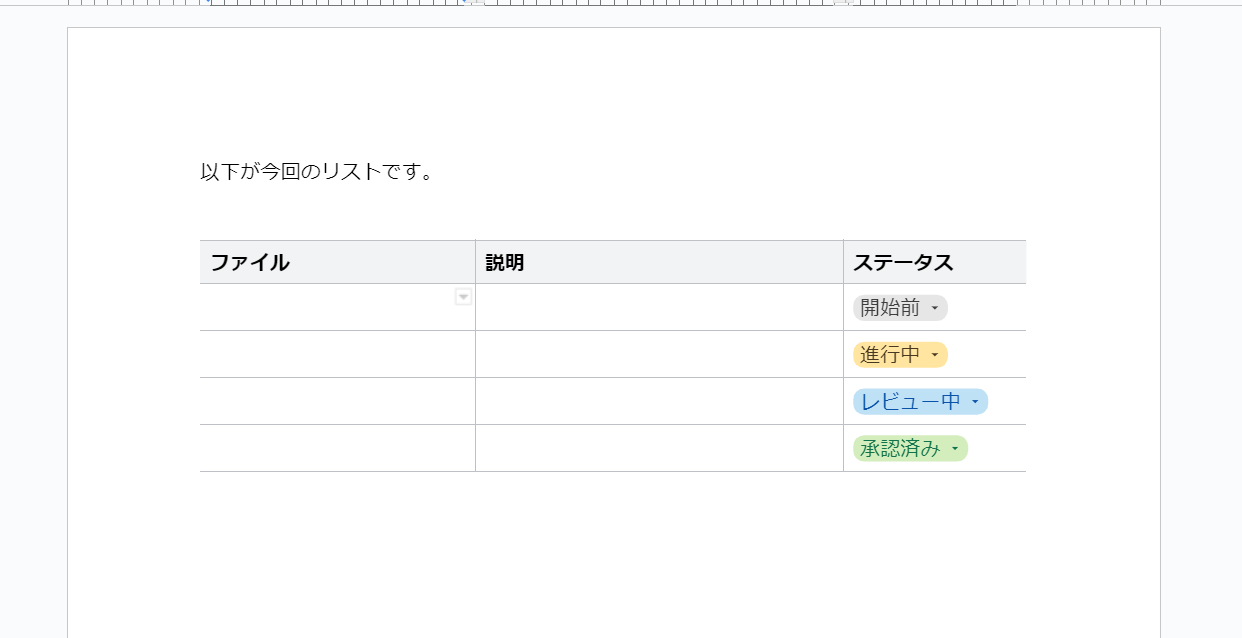Click the 説明 cell beside 承認済み
1242x638 pixels.
(659, 448)
